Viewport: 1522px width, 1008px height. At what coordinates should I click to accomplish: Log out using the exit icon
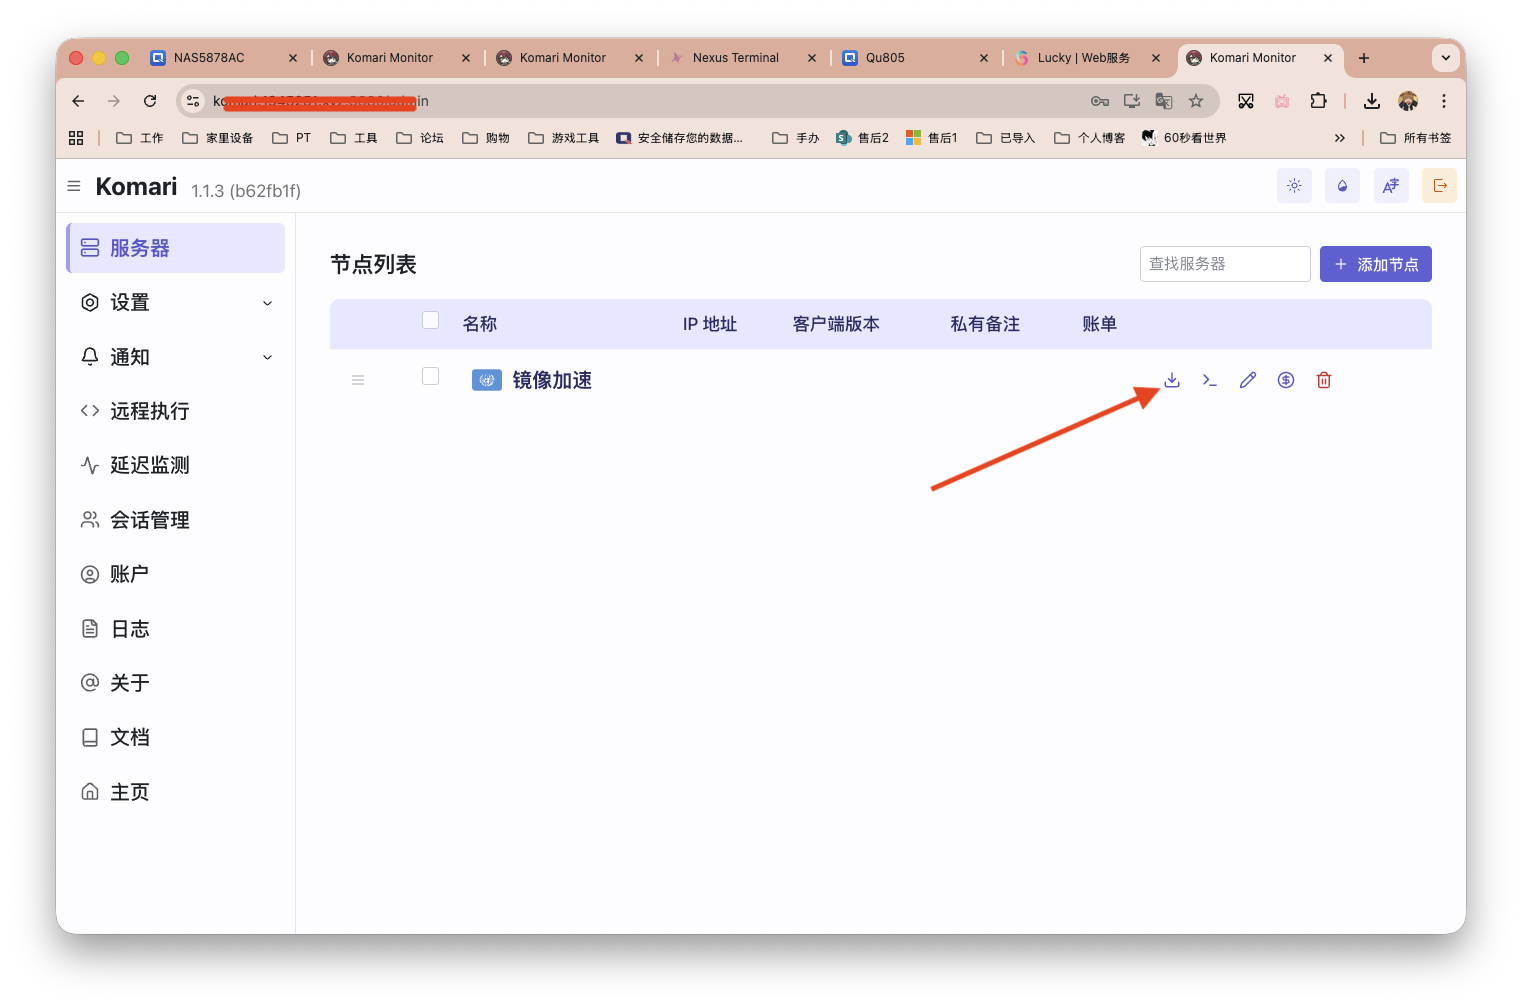tap(1439, 185)
